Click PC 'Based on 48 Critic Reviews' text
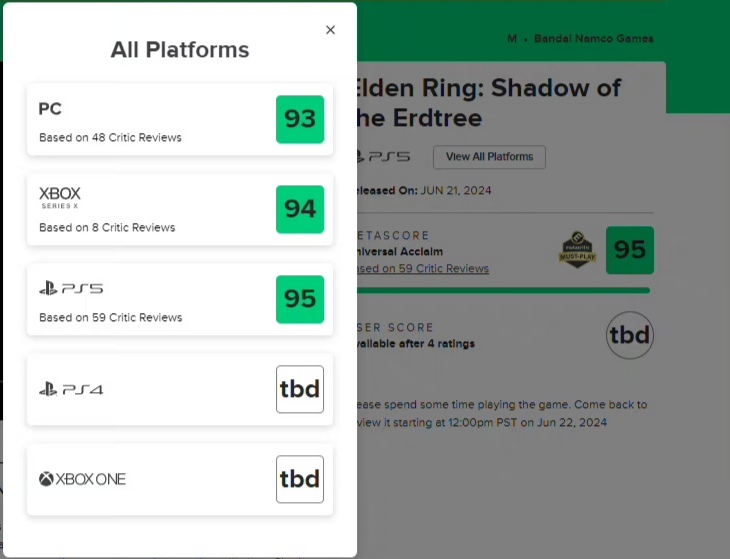The height and width of the screenshot is (559, 730). [x=110, y=137]
